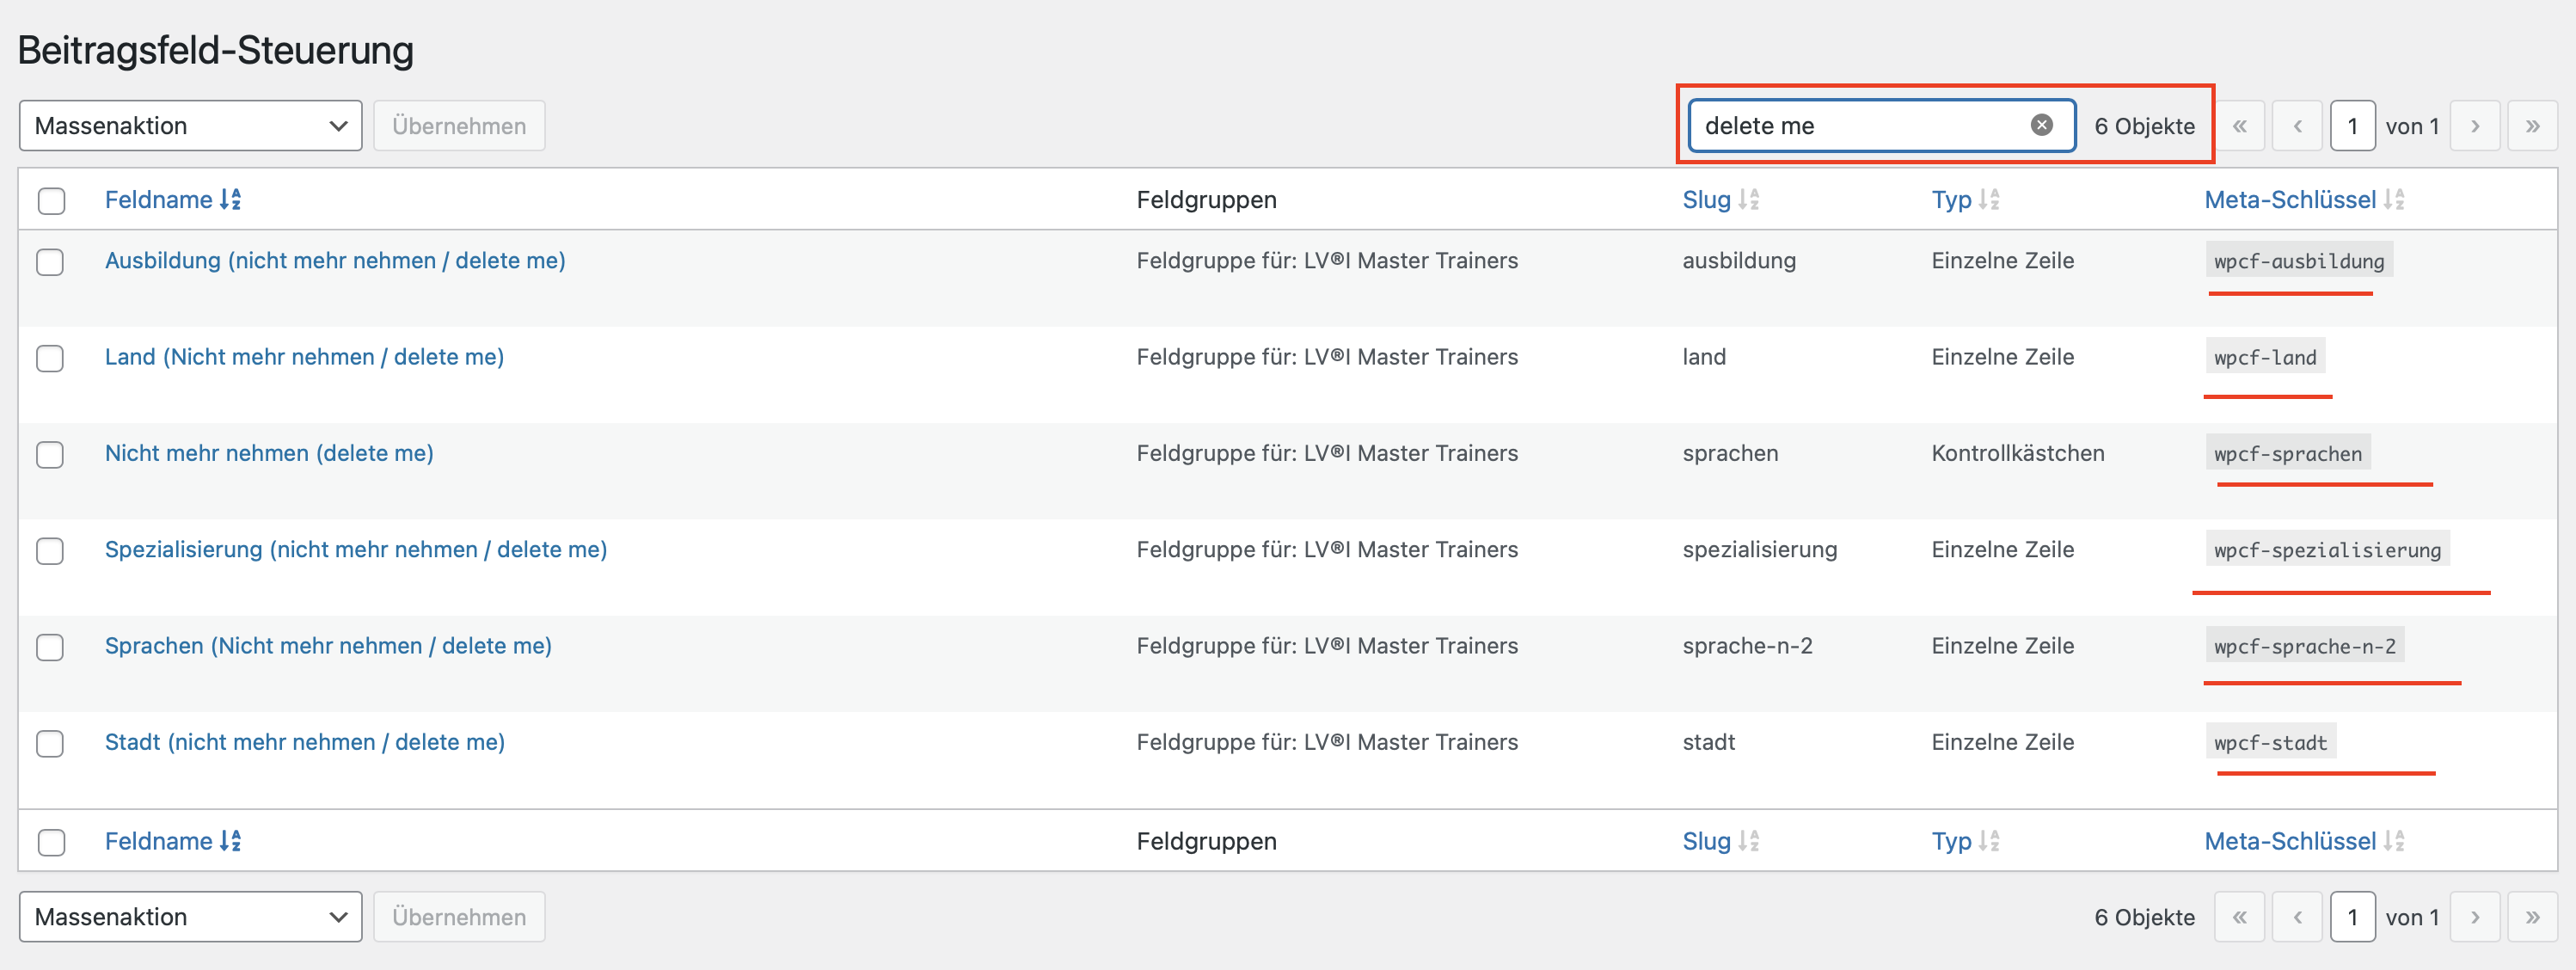Check the Nicht mehr nehmen (delete me) row
Viewport: 2576px width, 970px height.
point(50,455)
